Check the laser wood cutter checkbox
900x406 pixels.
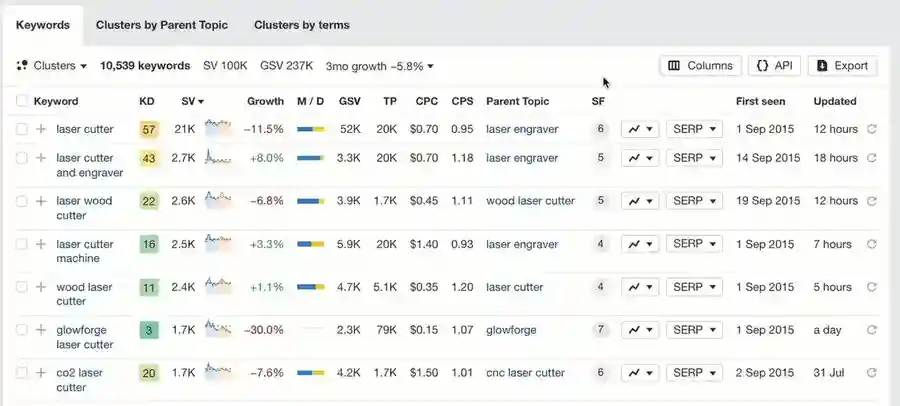pos(22,201)
